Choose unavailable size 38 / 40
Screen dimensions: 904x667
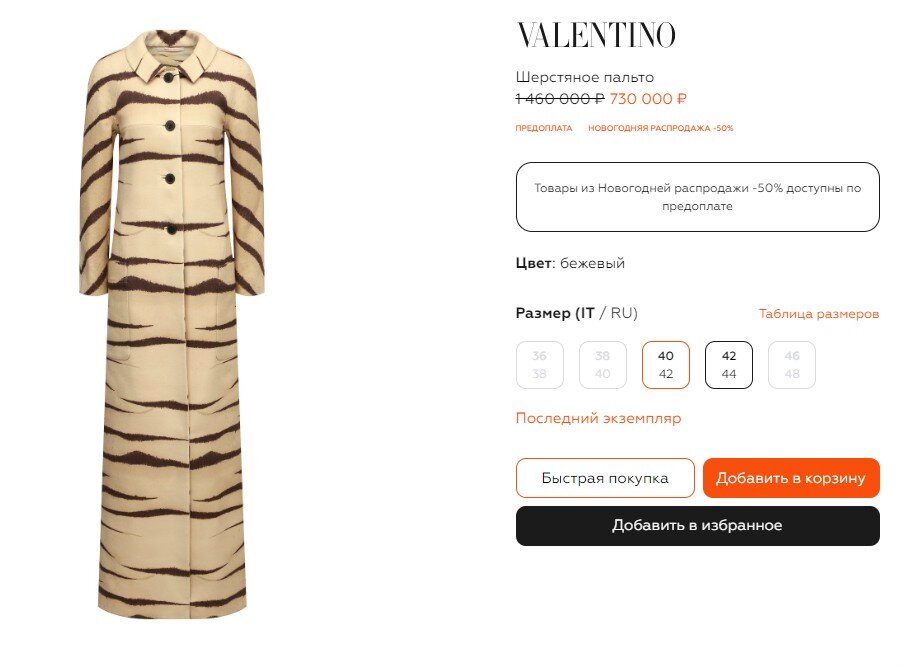pyautogui.click(x=602, y=365)
